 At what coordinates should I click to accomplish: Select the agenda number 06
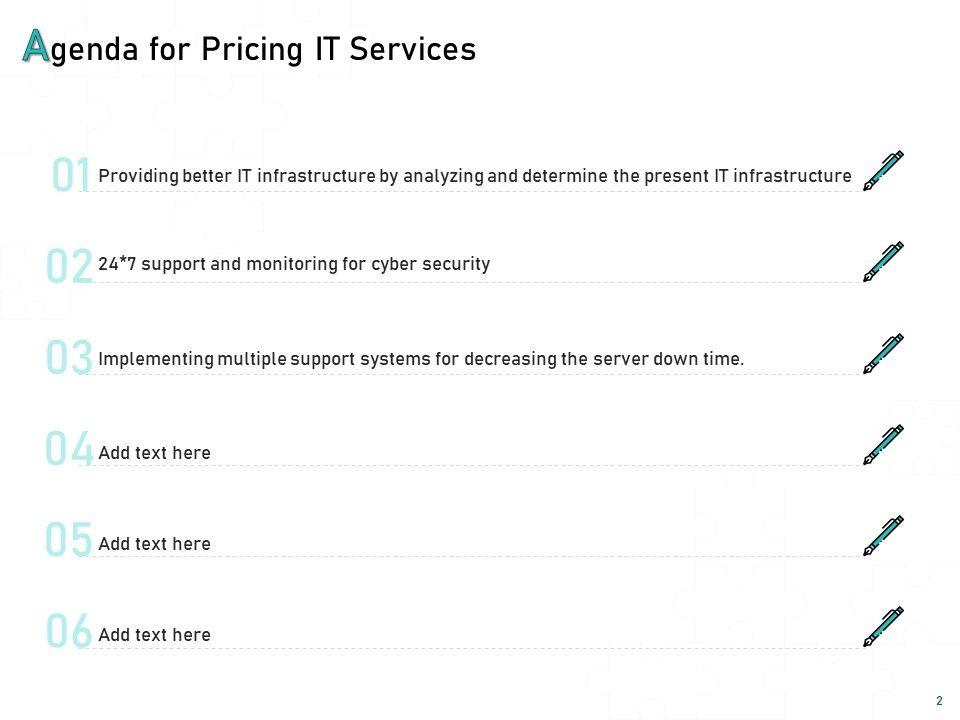70,631
